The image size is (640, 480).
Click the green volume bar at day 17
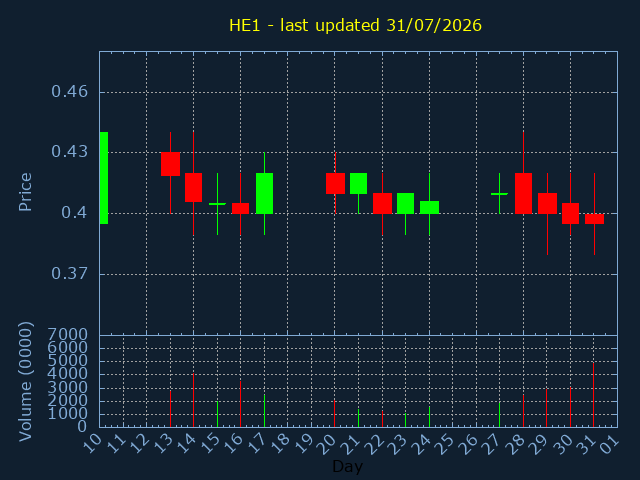click(264, 411)
